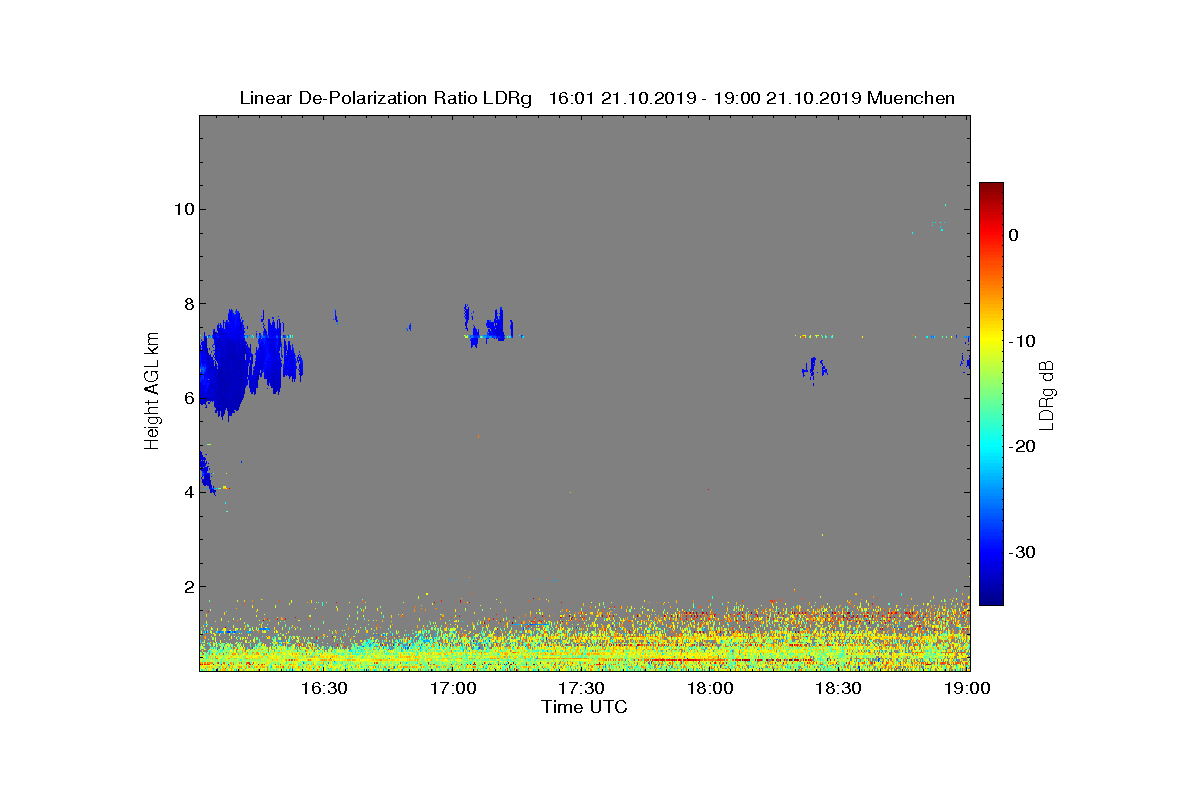Click the large blue cloud near 7 km
Viewport: 1200px width, 800px height.
(235, 362)
